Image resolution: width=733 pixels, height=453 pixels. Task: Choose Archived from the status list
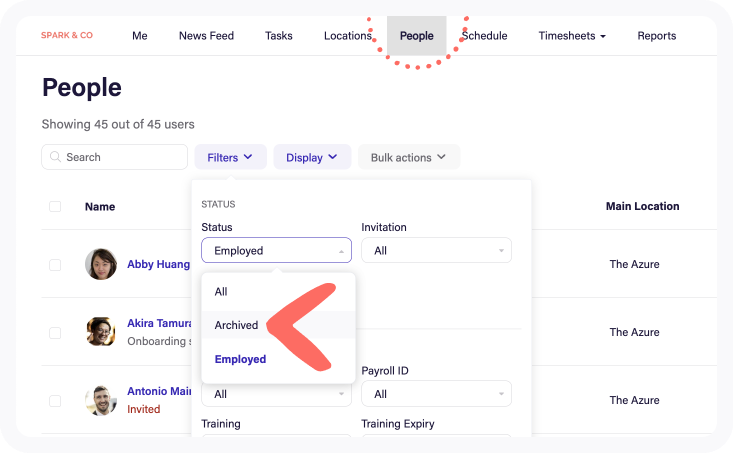[237, 325]
